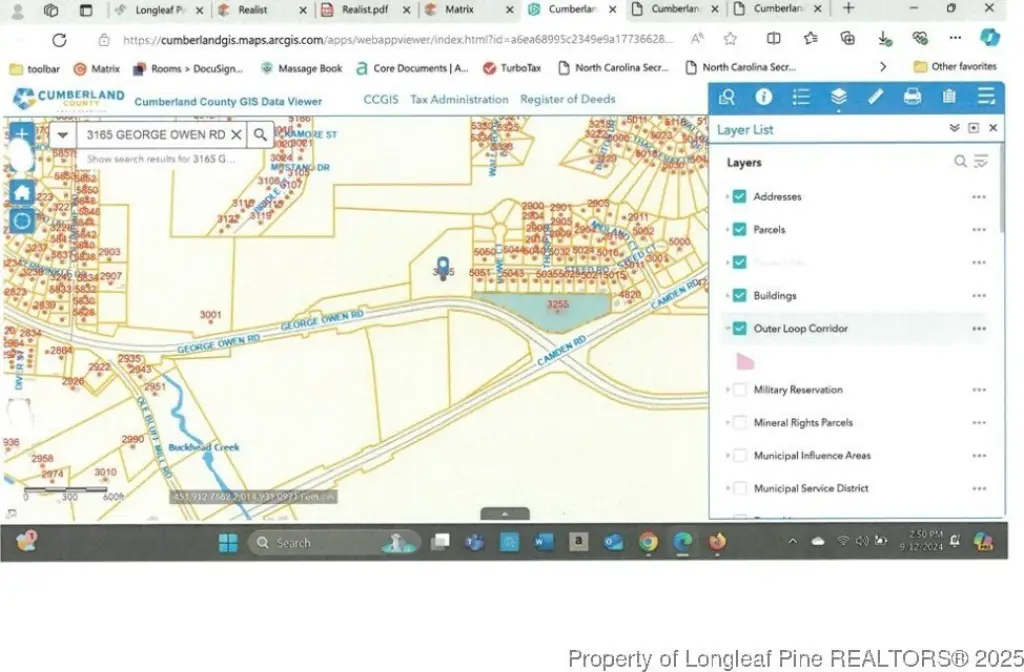Click the map Home extent button
This screenshot has width=1024, height=672.
coord(22,193)
